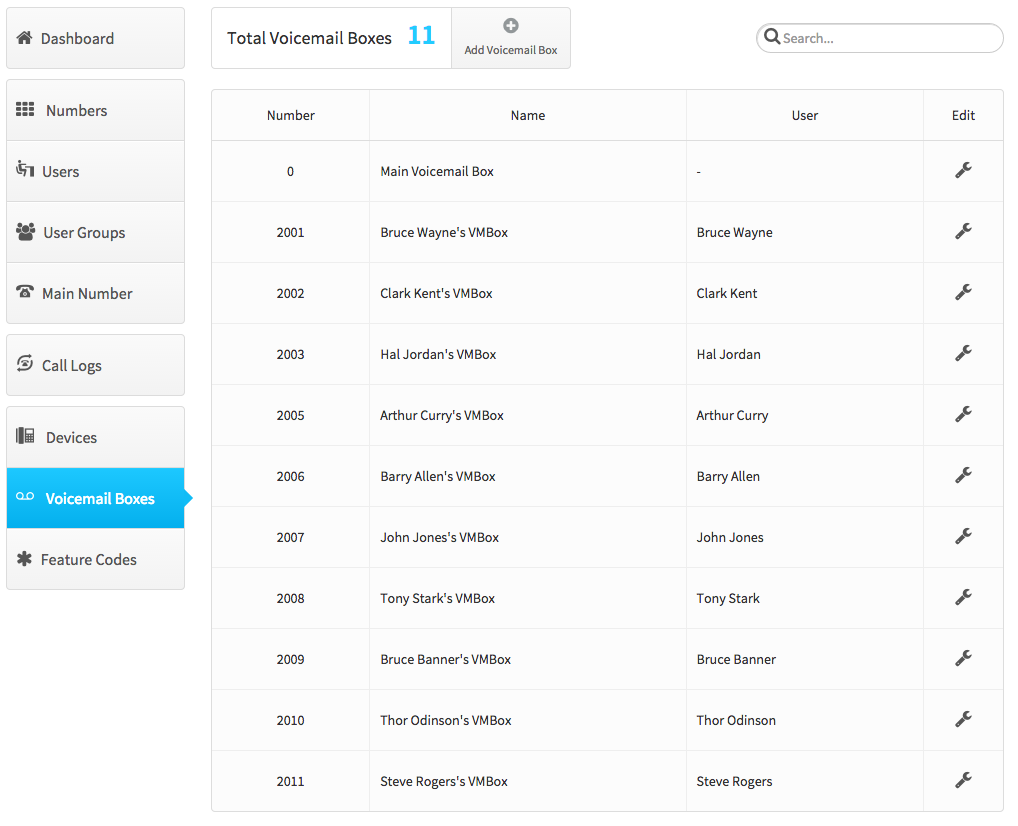
Task: Click the Edit column header
Action: 963,116
